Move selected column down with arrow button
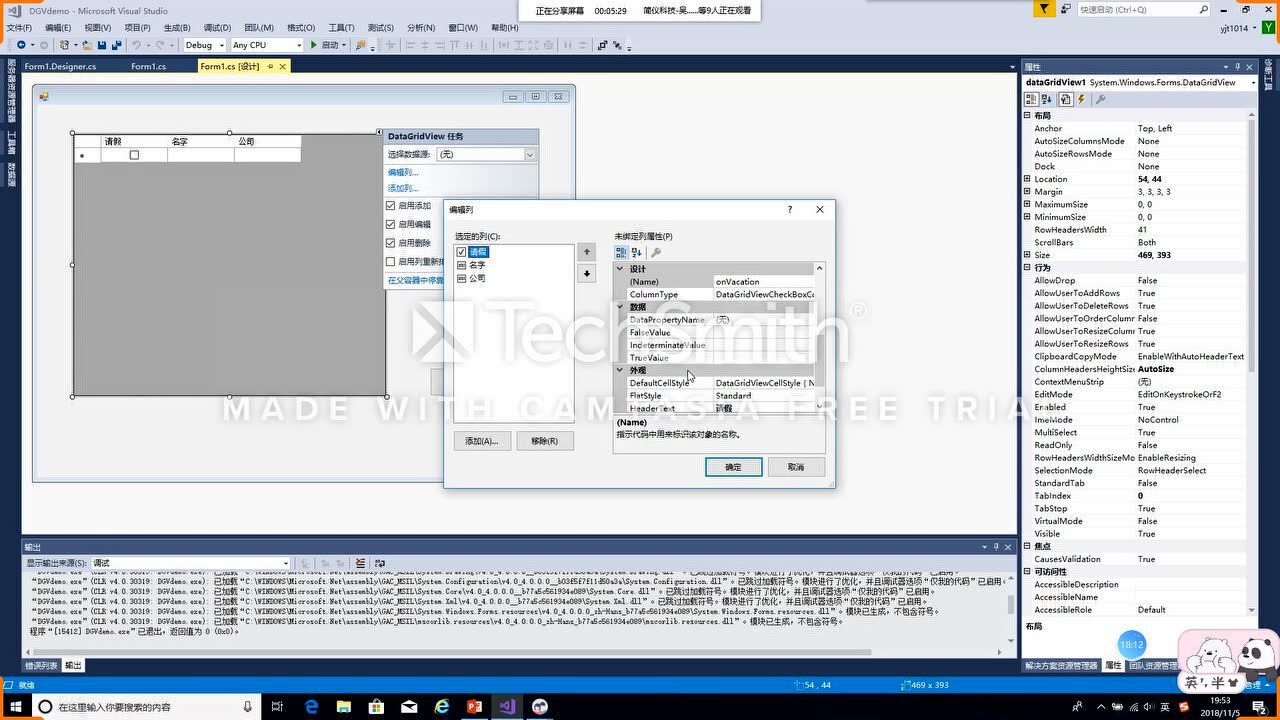Viewport: 1280px width, 720px height. [587, 273]
